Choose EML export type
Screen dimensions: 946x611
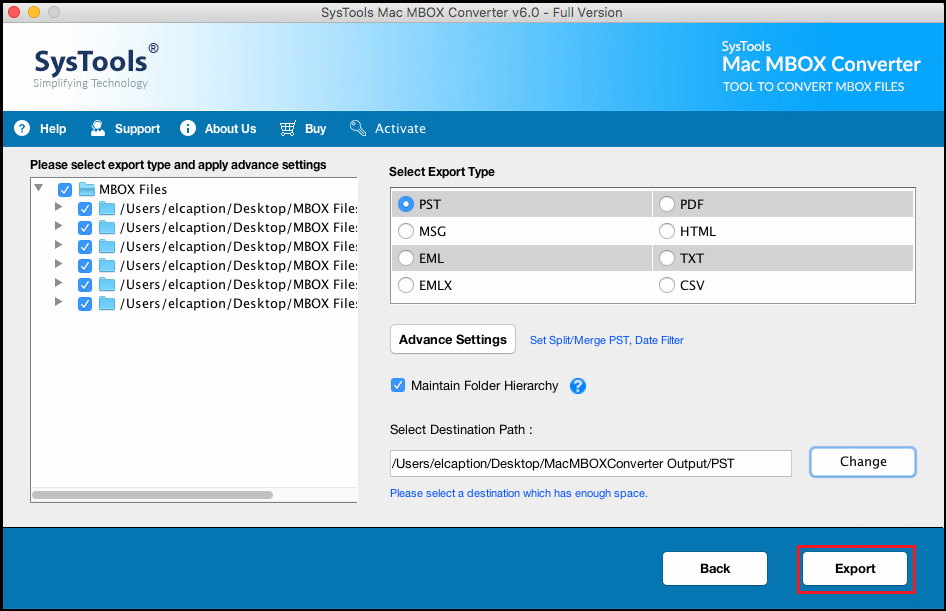tap(406, 258)
